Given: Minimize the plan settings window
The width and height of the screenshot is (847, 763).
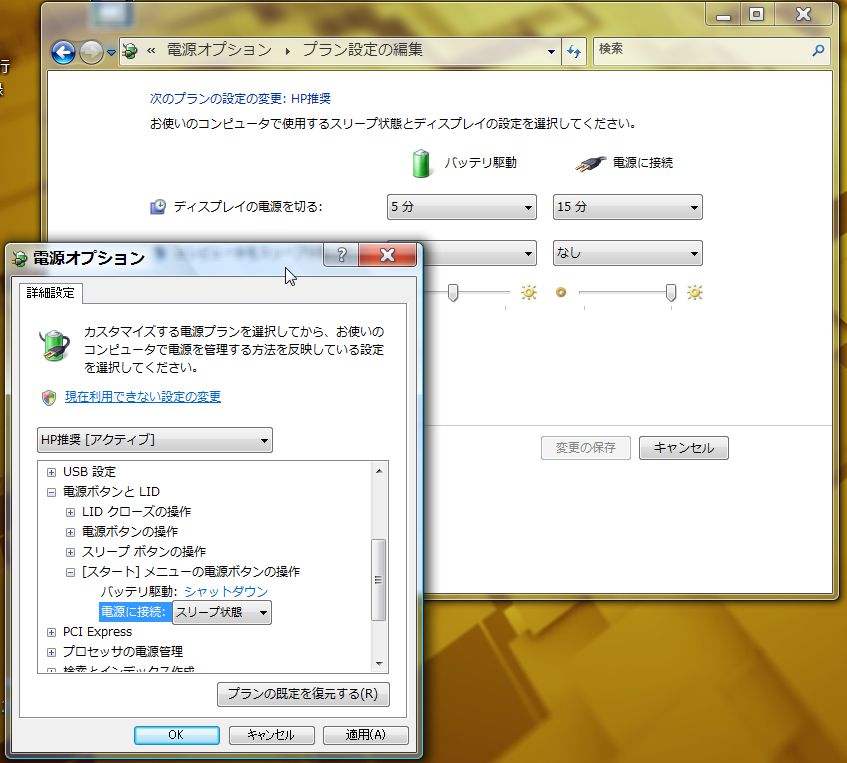Looking at the screenshot, I should coord(724,15).
